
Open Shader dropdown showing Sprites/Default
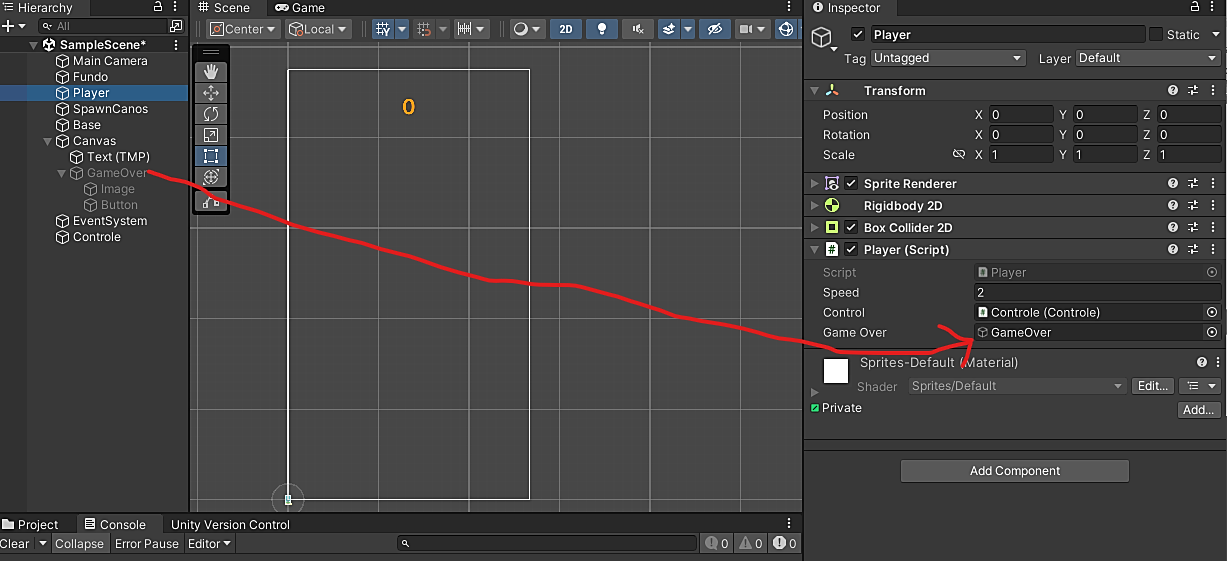pos(1017,386)
